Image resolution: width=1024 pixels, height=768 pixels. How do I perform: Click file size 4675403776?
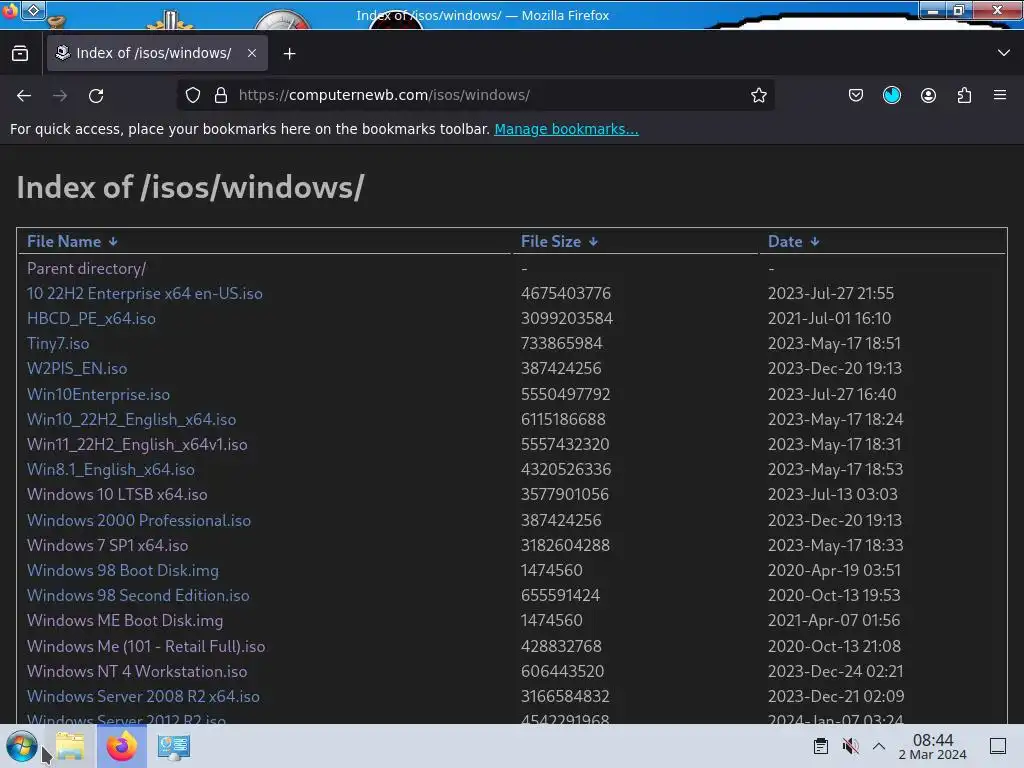pyautogui.click(x=566, y=293)
